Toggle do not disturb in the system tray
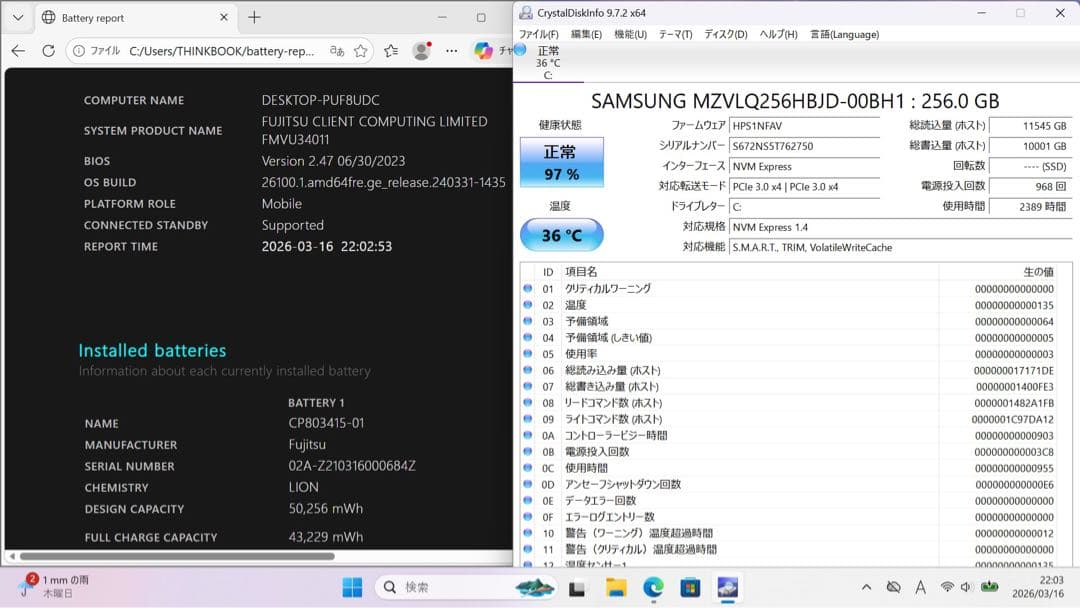 point(893,588)
